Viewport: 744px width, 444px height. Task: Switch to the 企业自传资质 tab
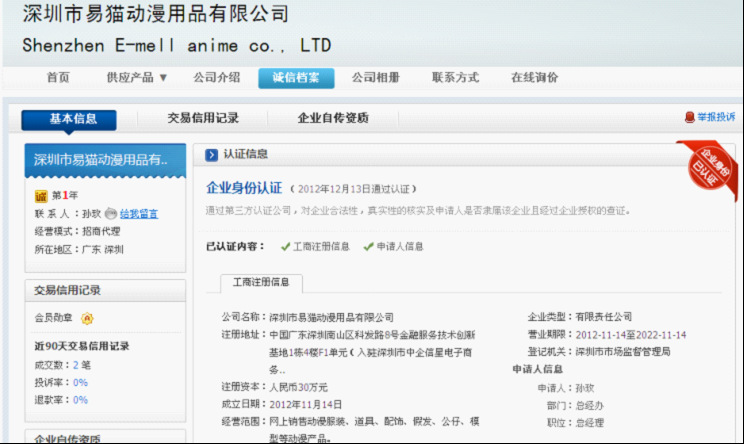[333, 118]
